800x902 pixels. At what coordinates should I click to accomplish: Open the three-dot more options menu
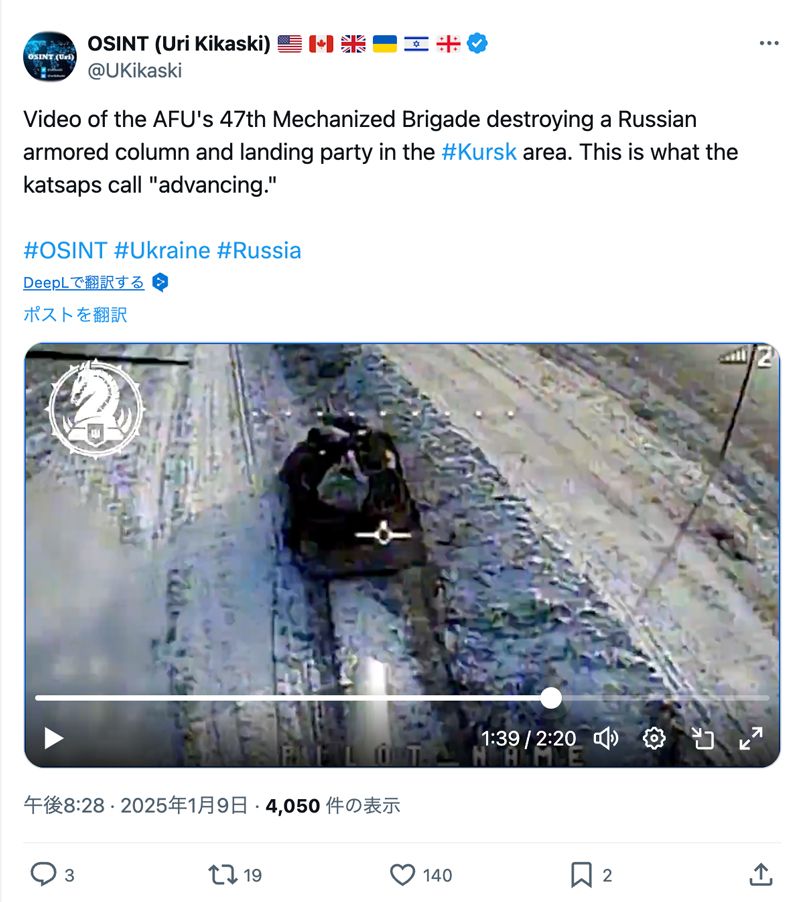[768, 43]
